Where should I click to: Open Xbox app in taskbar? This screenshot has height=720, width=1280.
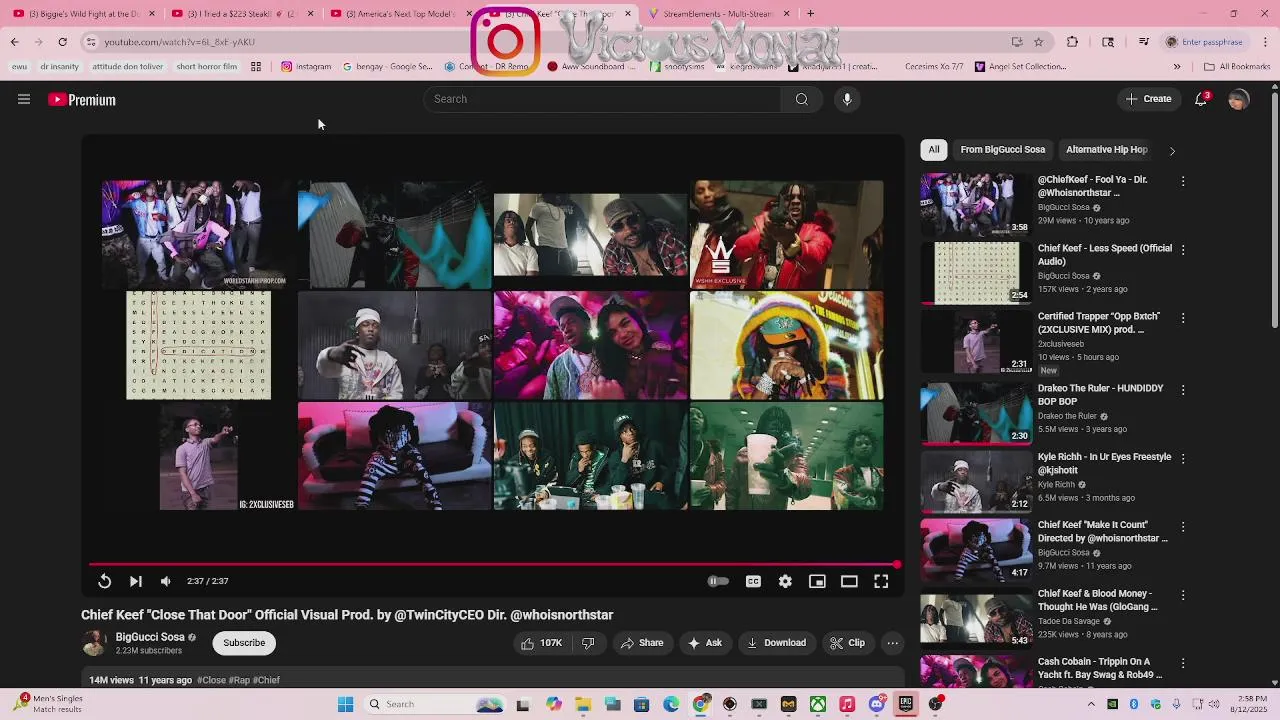pos(818,704)
